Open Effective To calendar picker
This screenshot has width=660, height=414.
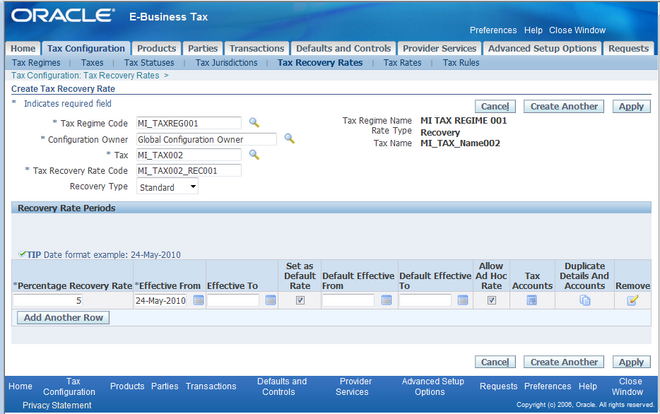click(x=271, y=300)
